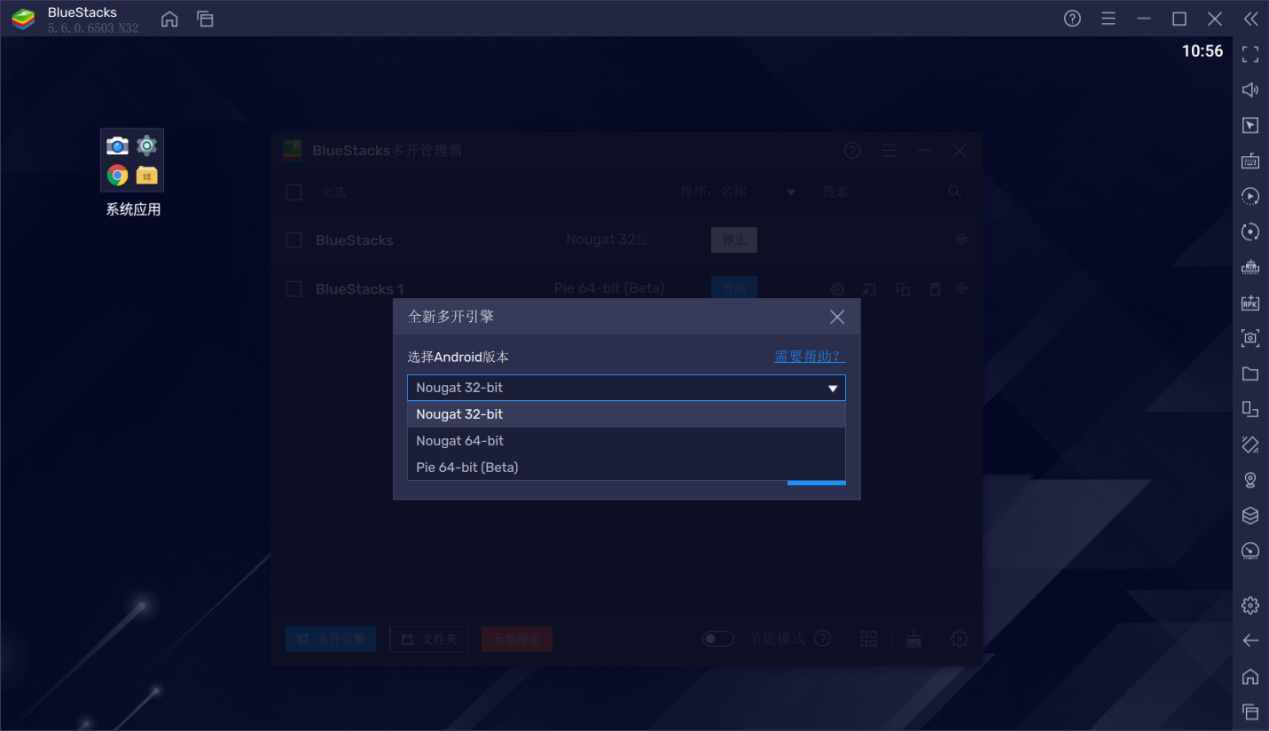Enter fullscreen mode from the sidebar
1269x731 pixels.
tap(1250, 53)
